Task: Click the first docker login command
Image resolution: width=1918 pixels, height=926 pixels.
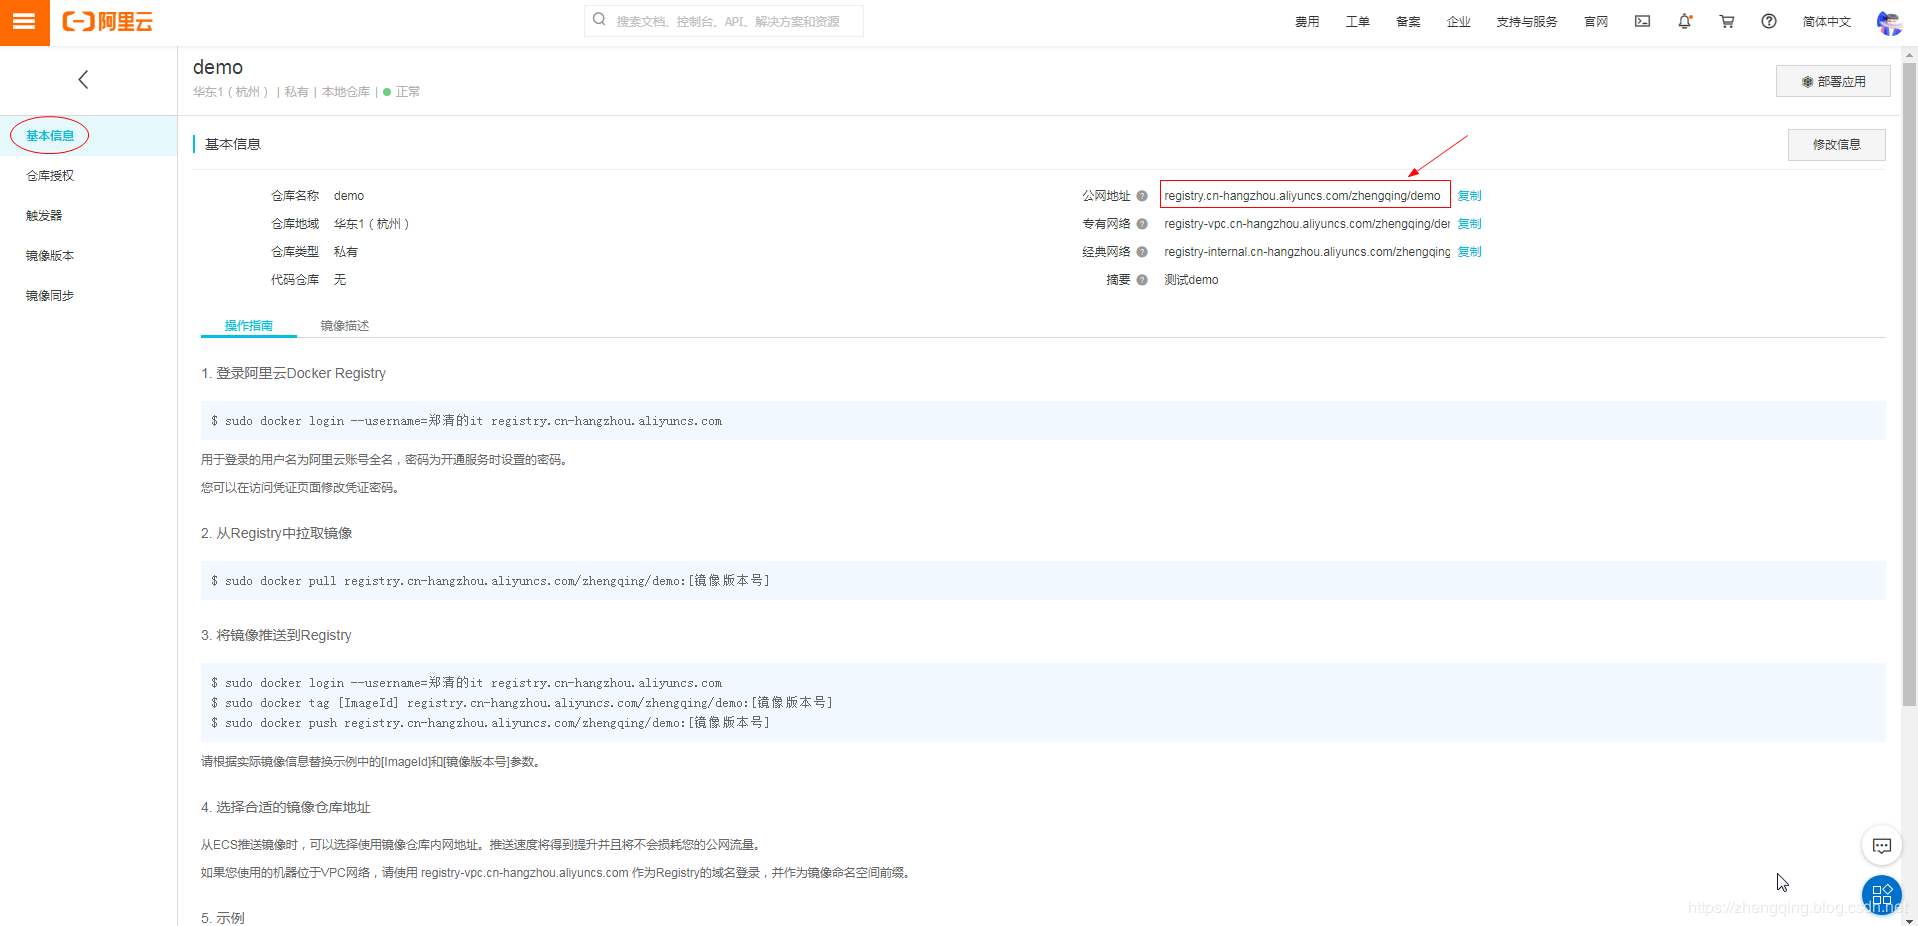Action: pos(466,421)
